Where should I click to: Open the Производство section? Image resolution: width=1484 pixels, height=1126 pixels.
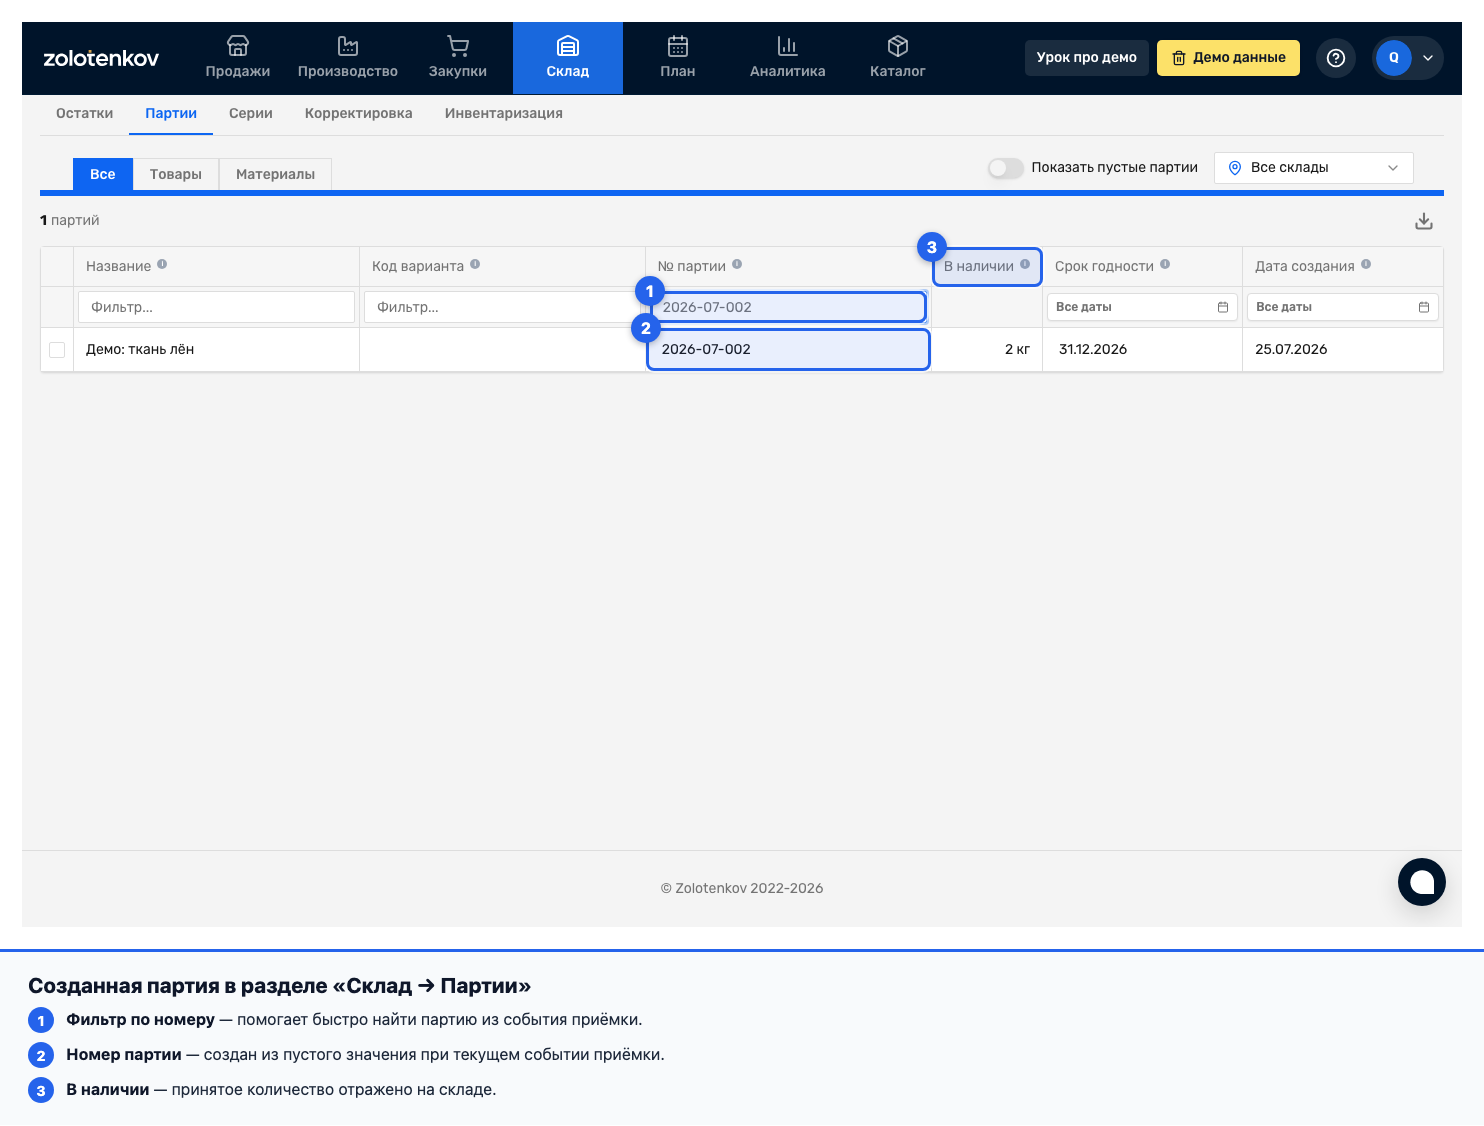[348, 58]
